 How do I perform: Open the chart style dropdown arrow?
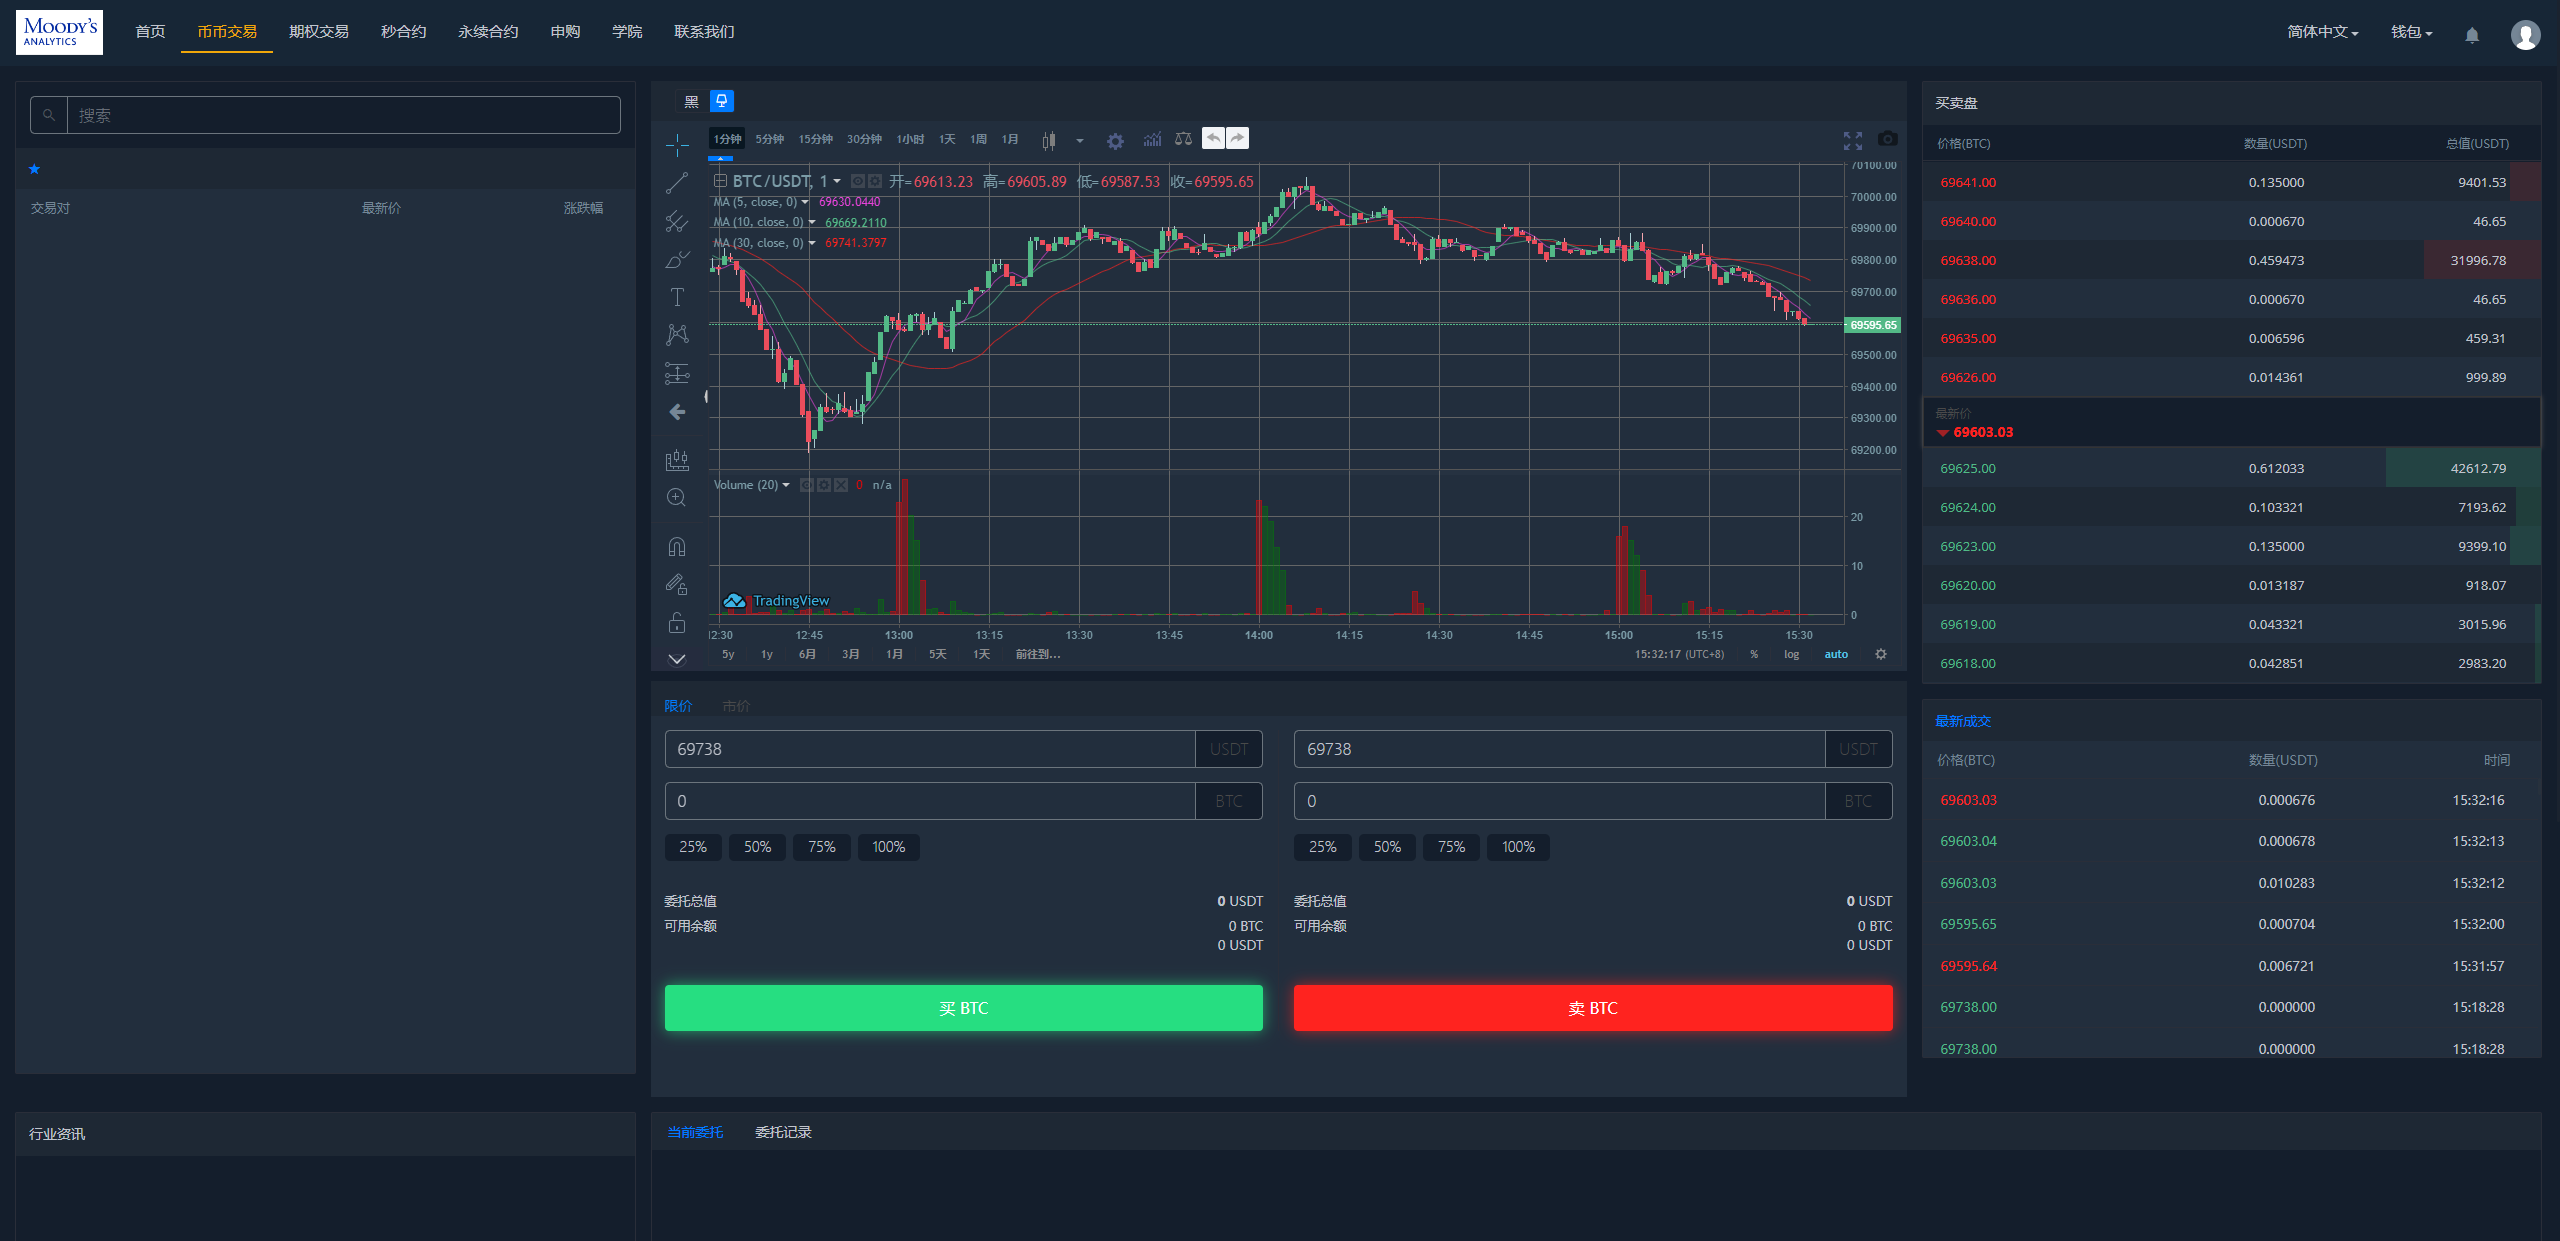pyautogui.click(x=1080, y=141)
